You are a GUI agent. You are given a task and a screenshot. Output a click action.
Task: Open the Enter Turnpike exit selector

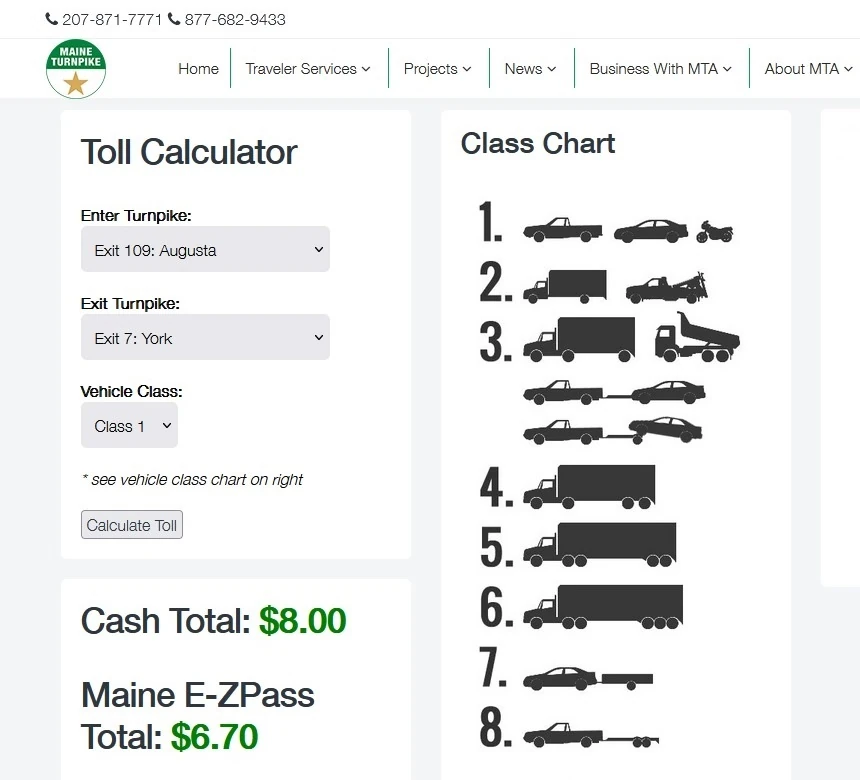click(205, 249)
